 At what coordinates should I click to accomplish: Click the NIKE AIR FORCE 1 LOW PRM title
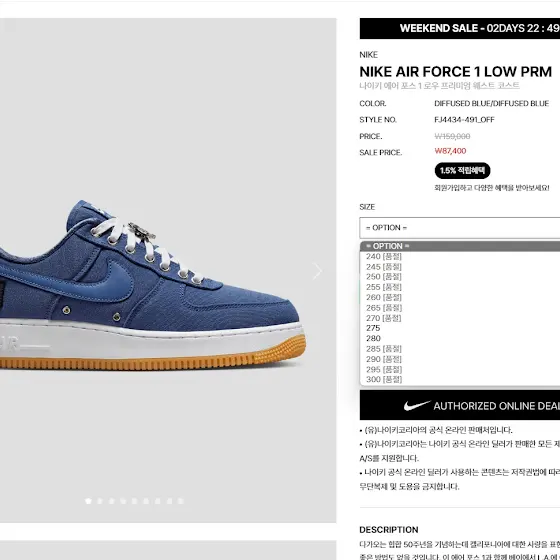click(455, 72)
